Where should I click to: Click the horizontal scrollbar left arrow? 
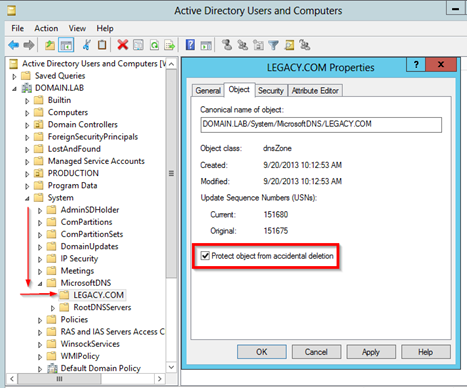point(12,379)
